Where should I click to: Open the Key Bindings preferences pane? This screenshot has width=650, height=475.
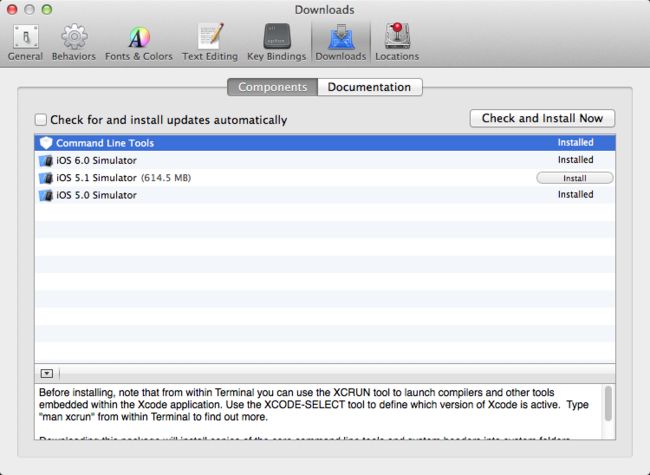pos(276,42)
